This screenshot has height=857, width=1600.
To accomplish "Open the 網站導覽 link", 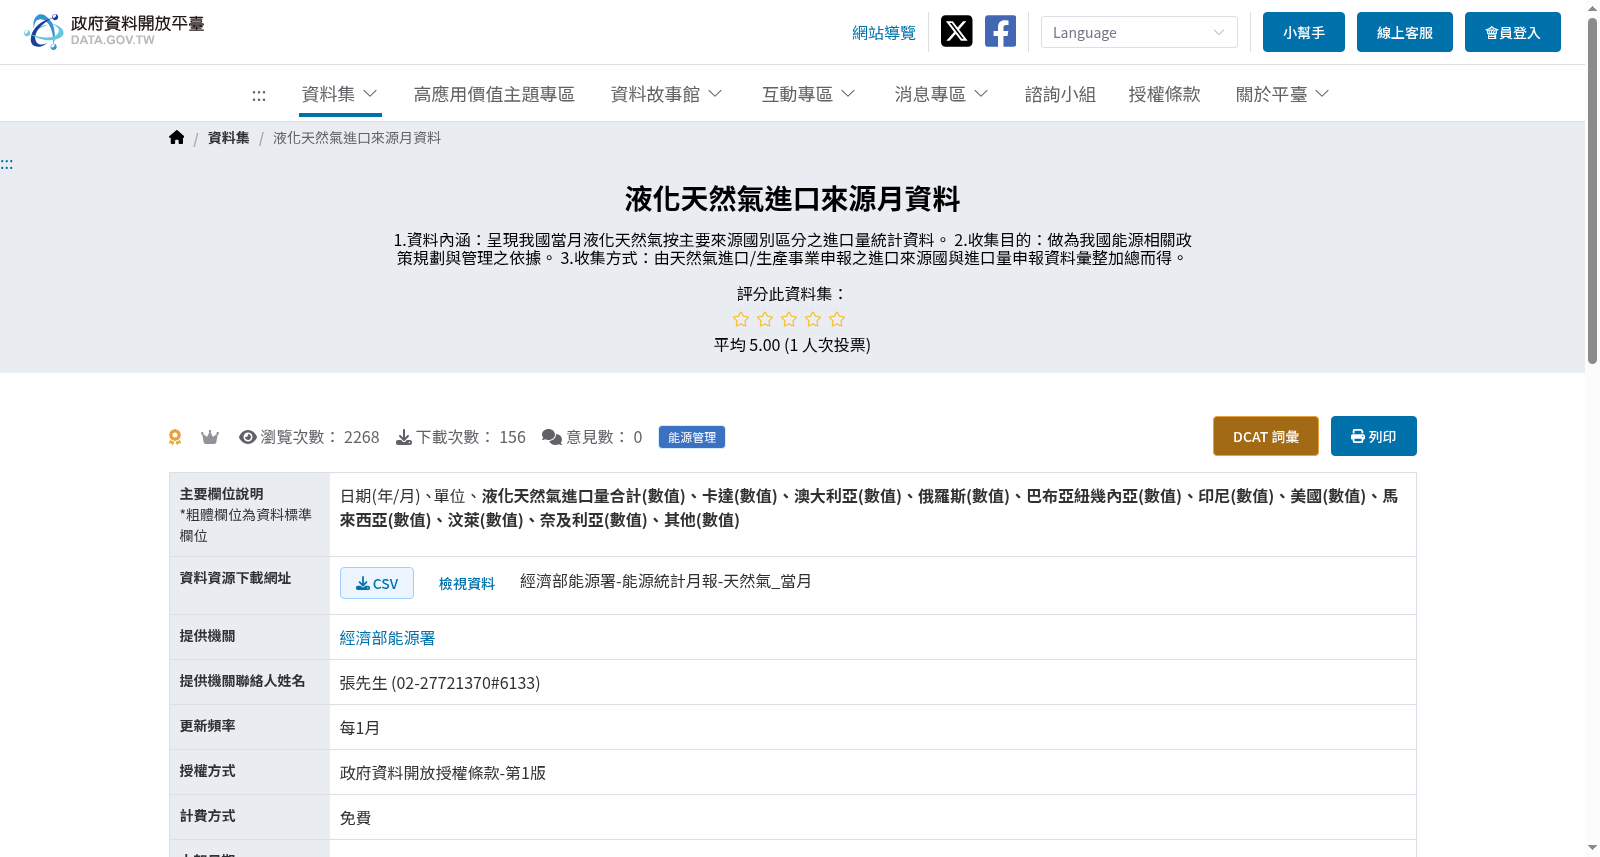I will click(884, 33).
